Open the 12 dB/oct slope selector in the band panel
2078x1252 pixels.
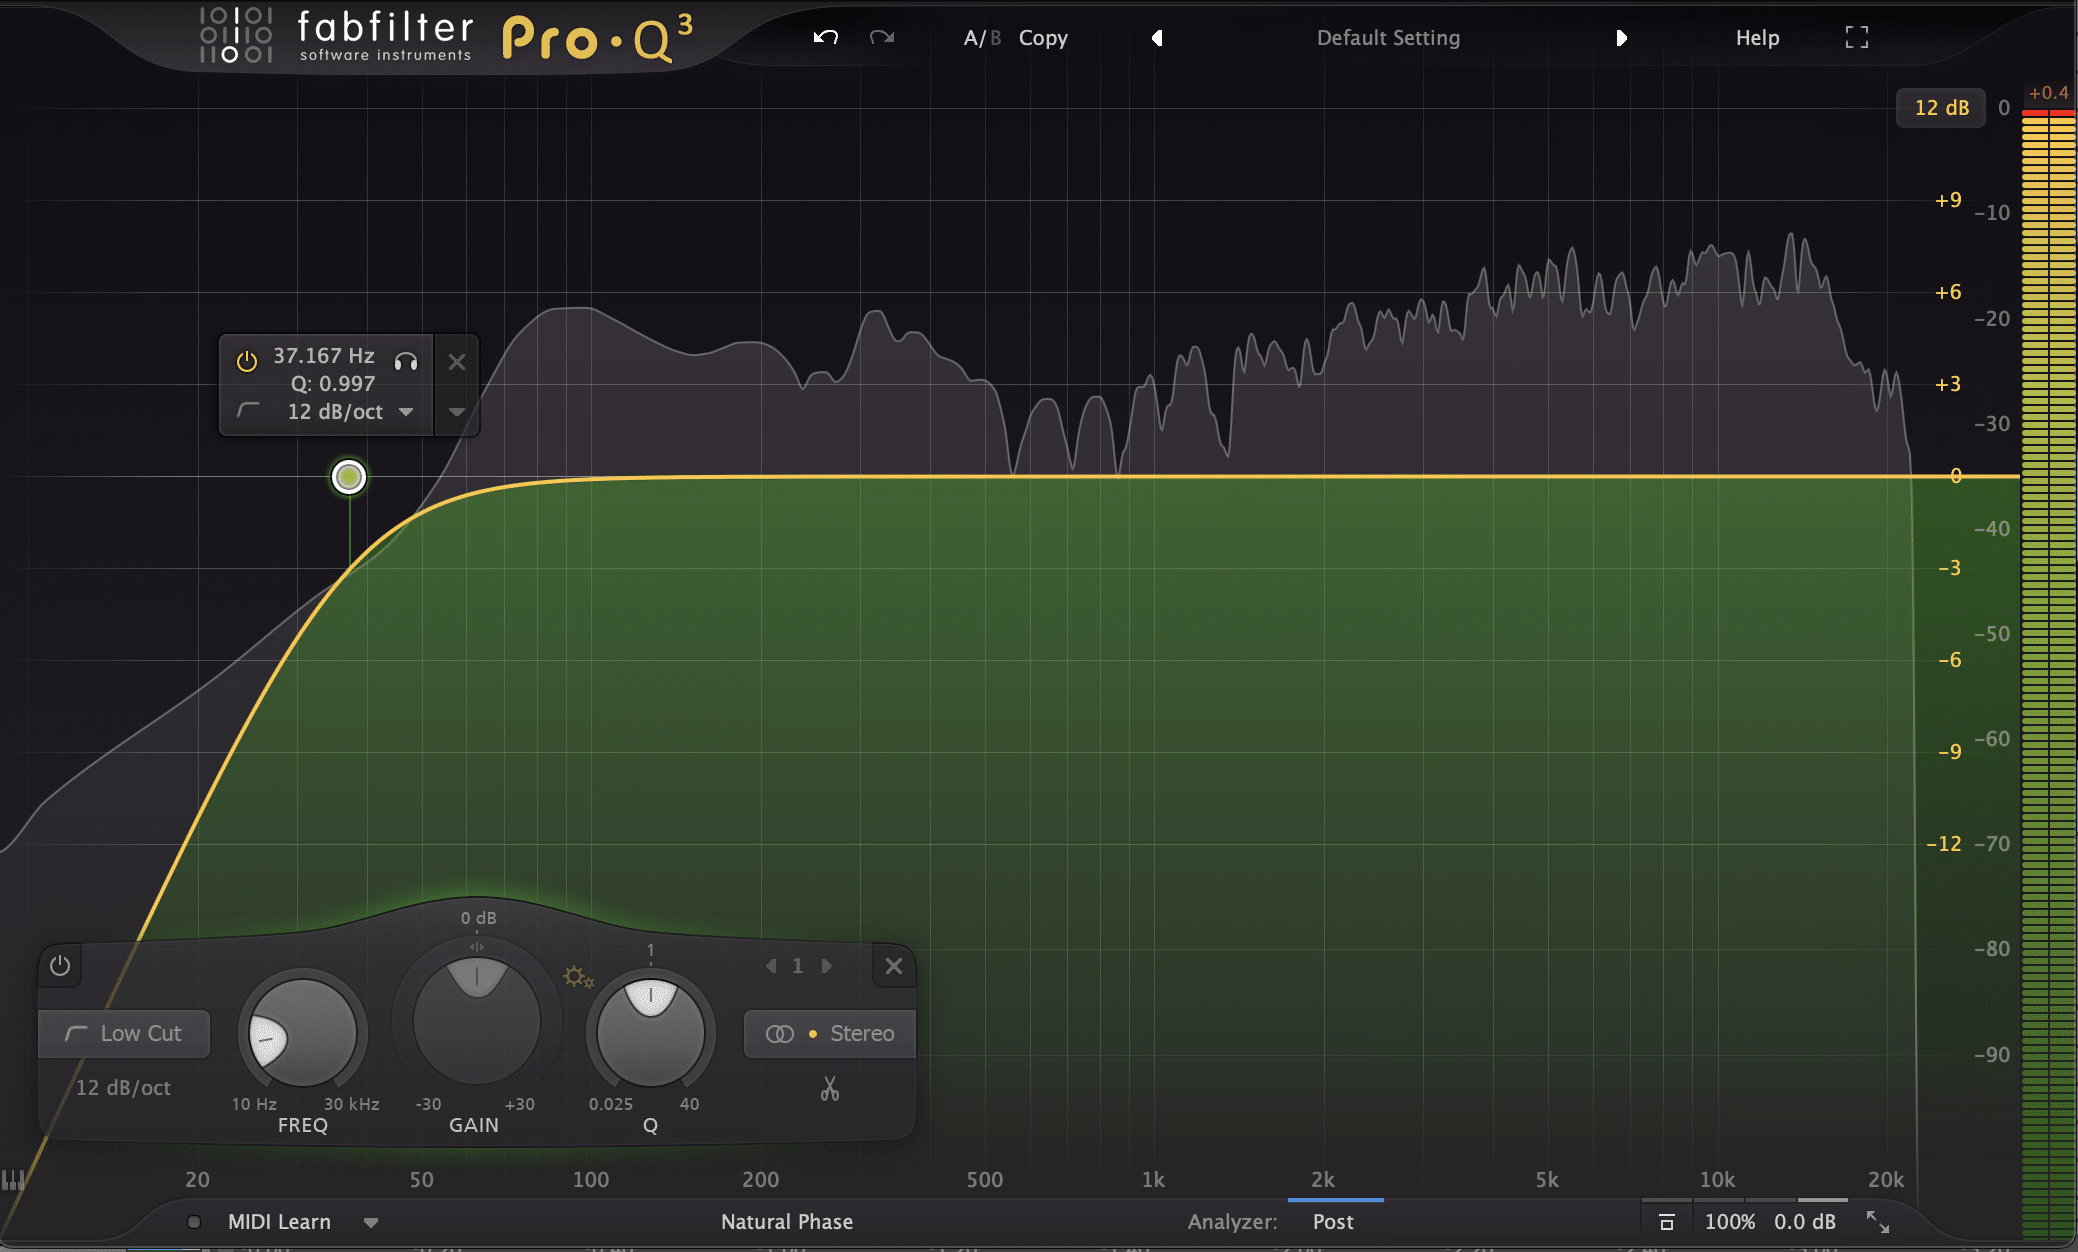tap(123, 1088)
